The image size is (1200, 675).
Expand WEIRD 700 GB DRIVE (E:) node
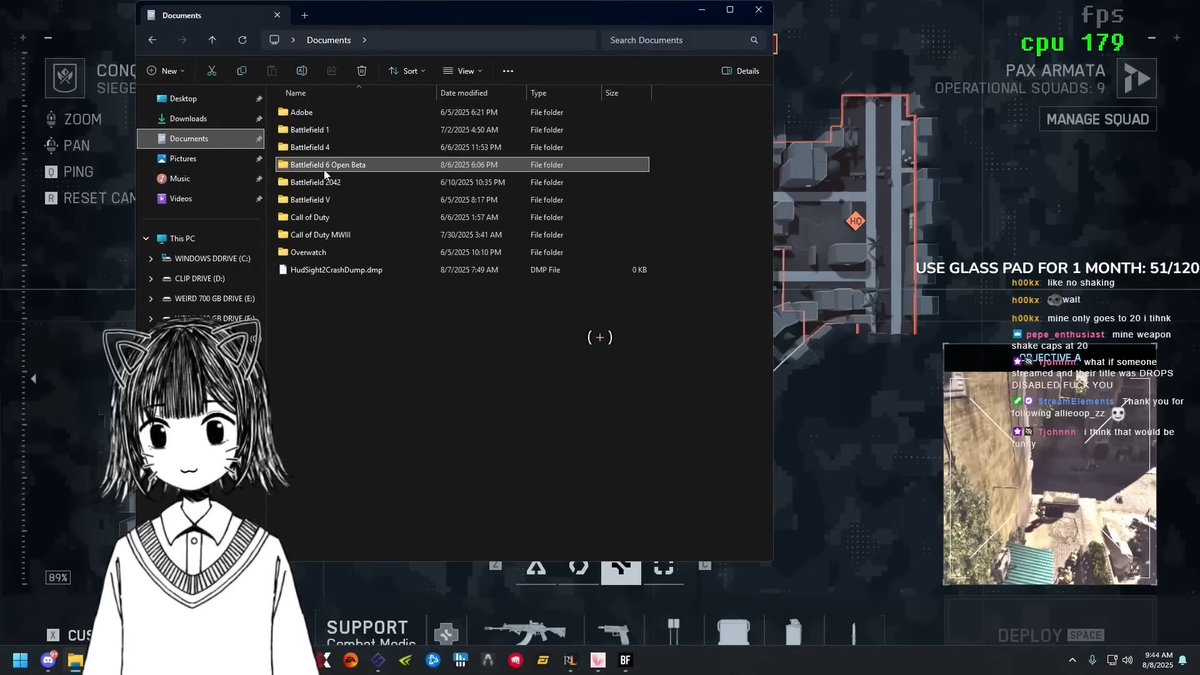click(x=151, y=298)
